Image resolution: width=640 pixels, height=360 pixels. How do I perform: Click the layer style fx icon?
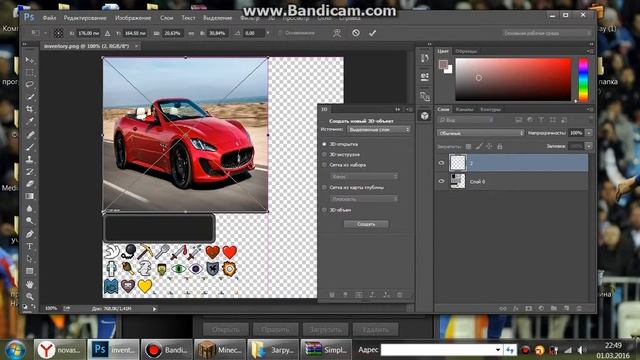click(516, 309)
